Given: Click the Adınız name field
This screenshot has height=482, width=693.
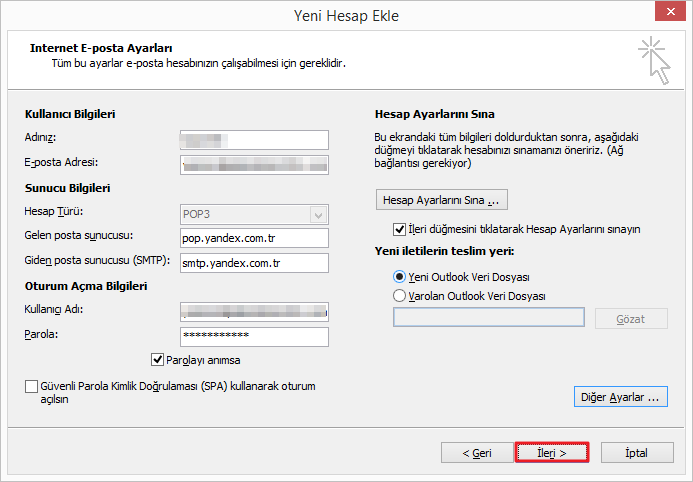Looking at the screenshot, I should pyautogui.click(x=254, y=139).
